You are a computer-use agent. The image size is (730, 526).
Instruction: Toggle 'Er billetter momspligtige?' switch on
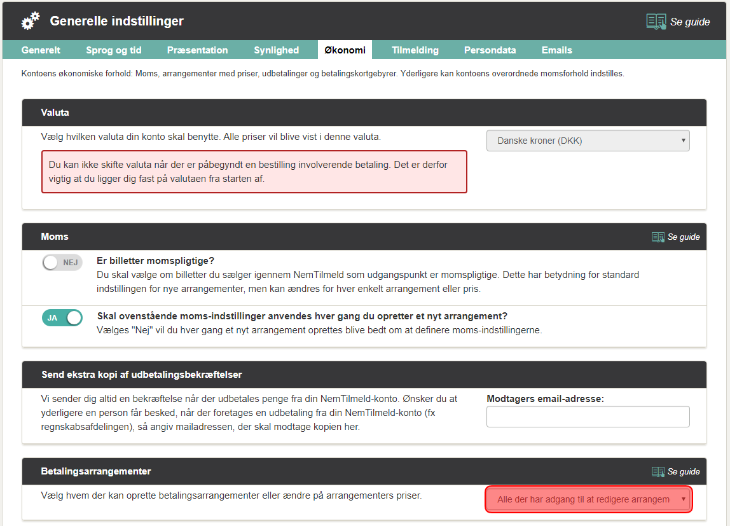tap(62, 263)
